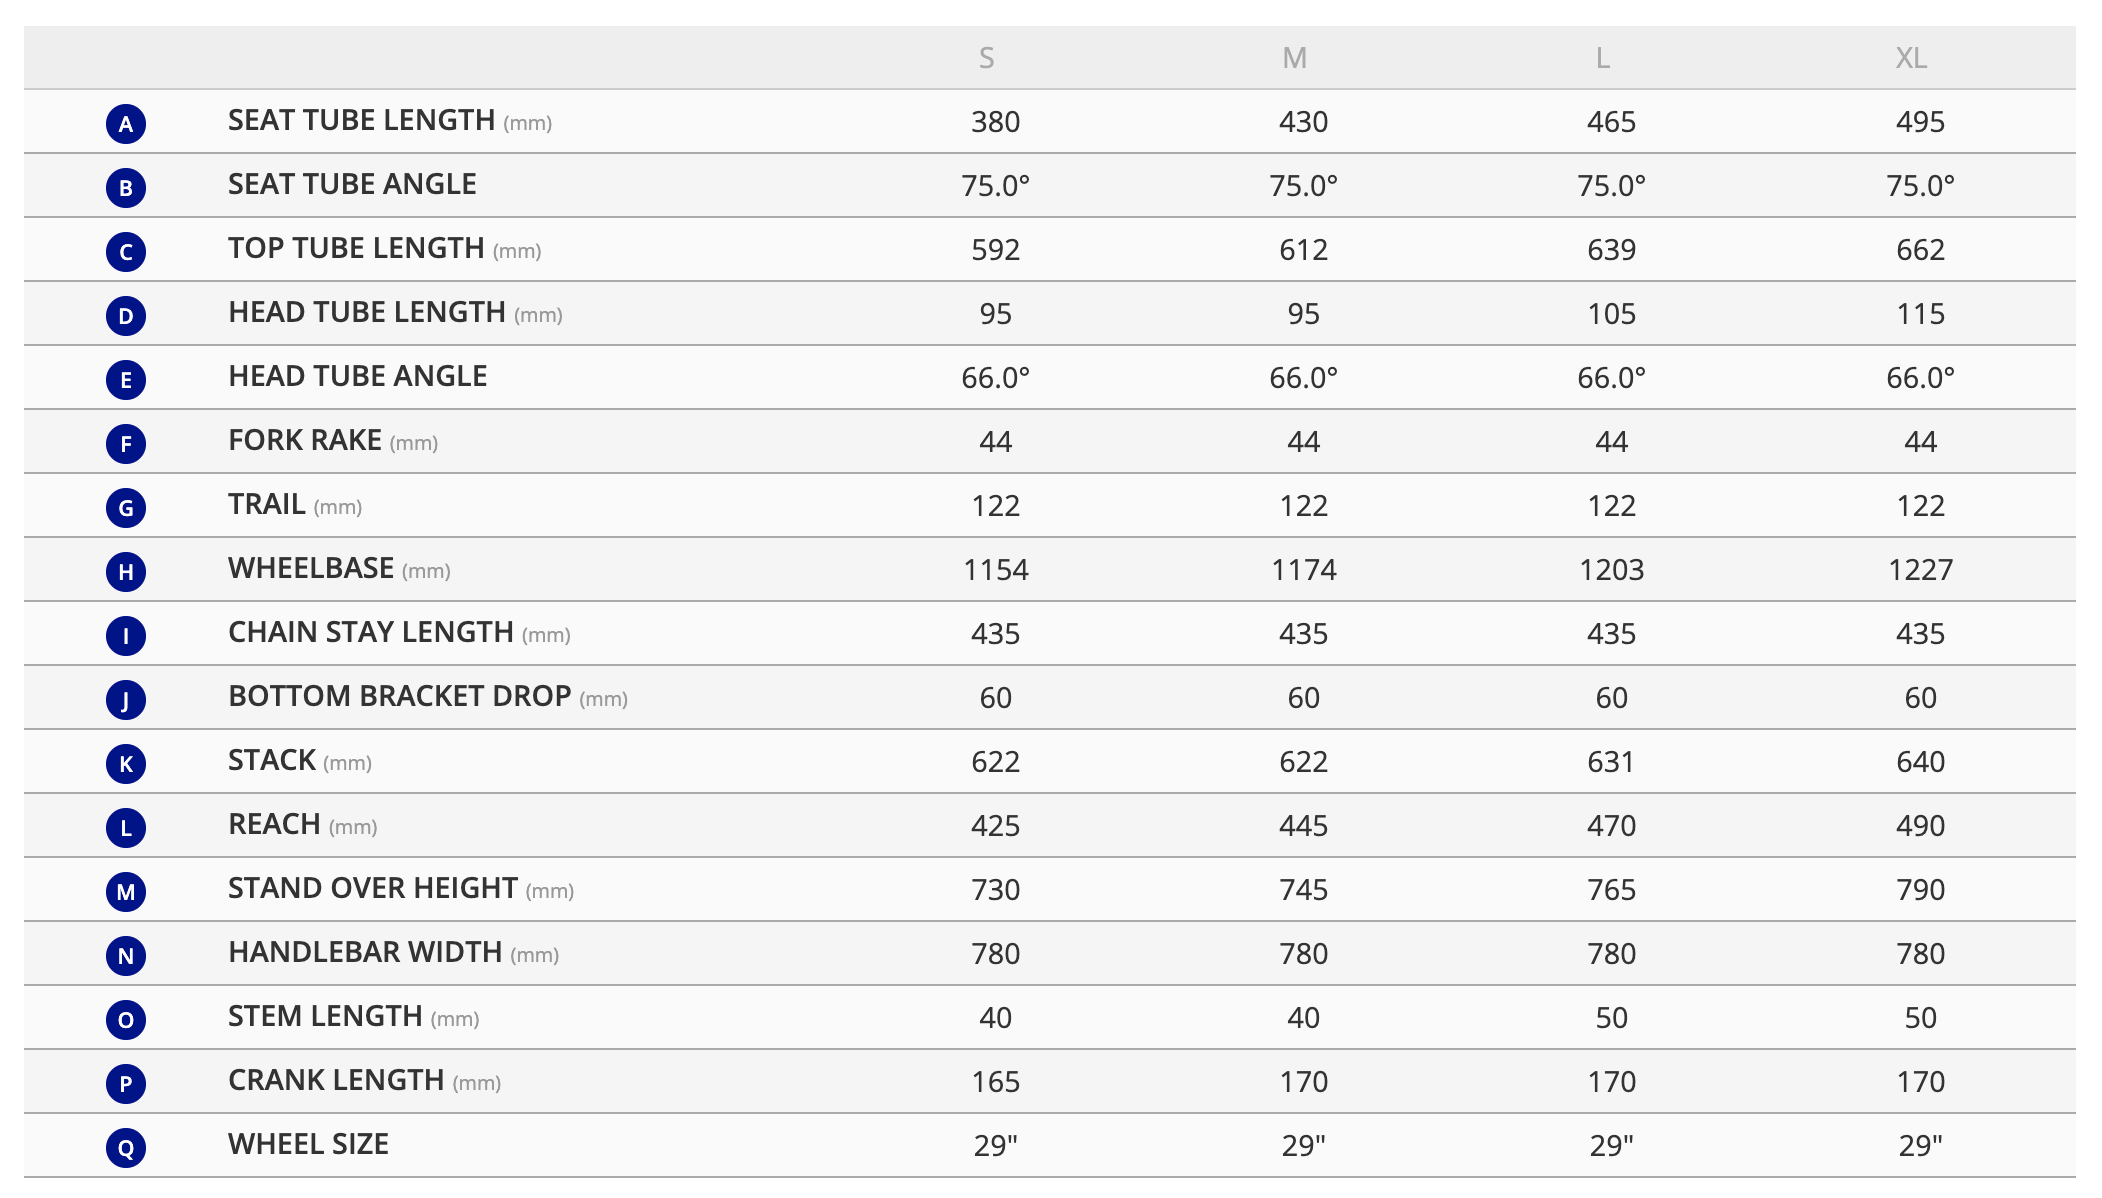Click the M icon for Stand Over Height
The width and height of the screenshot is (2102, 1198).
tap(126, 892)
